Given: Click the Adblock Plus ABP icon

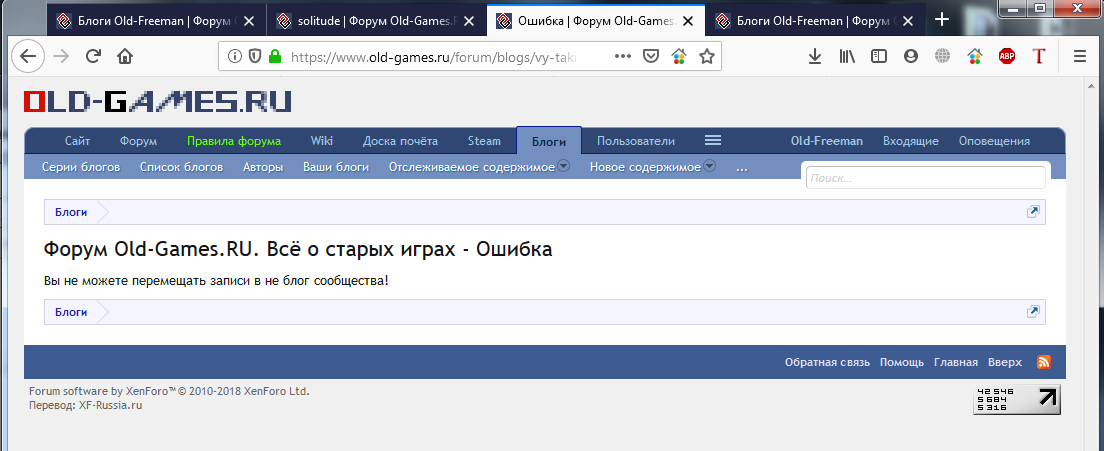Looking at the screenshot, I should pos(1007,57).
